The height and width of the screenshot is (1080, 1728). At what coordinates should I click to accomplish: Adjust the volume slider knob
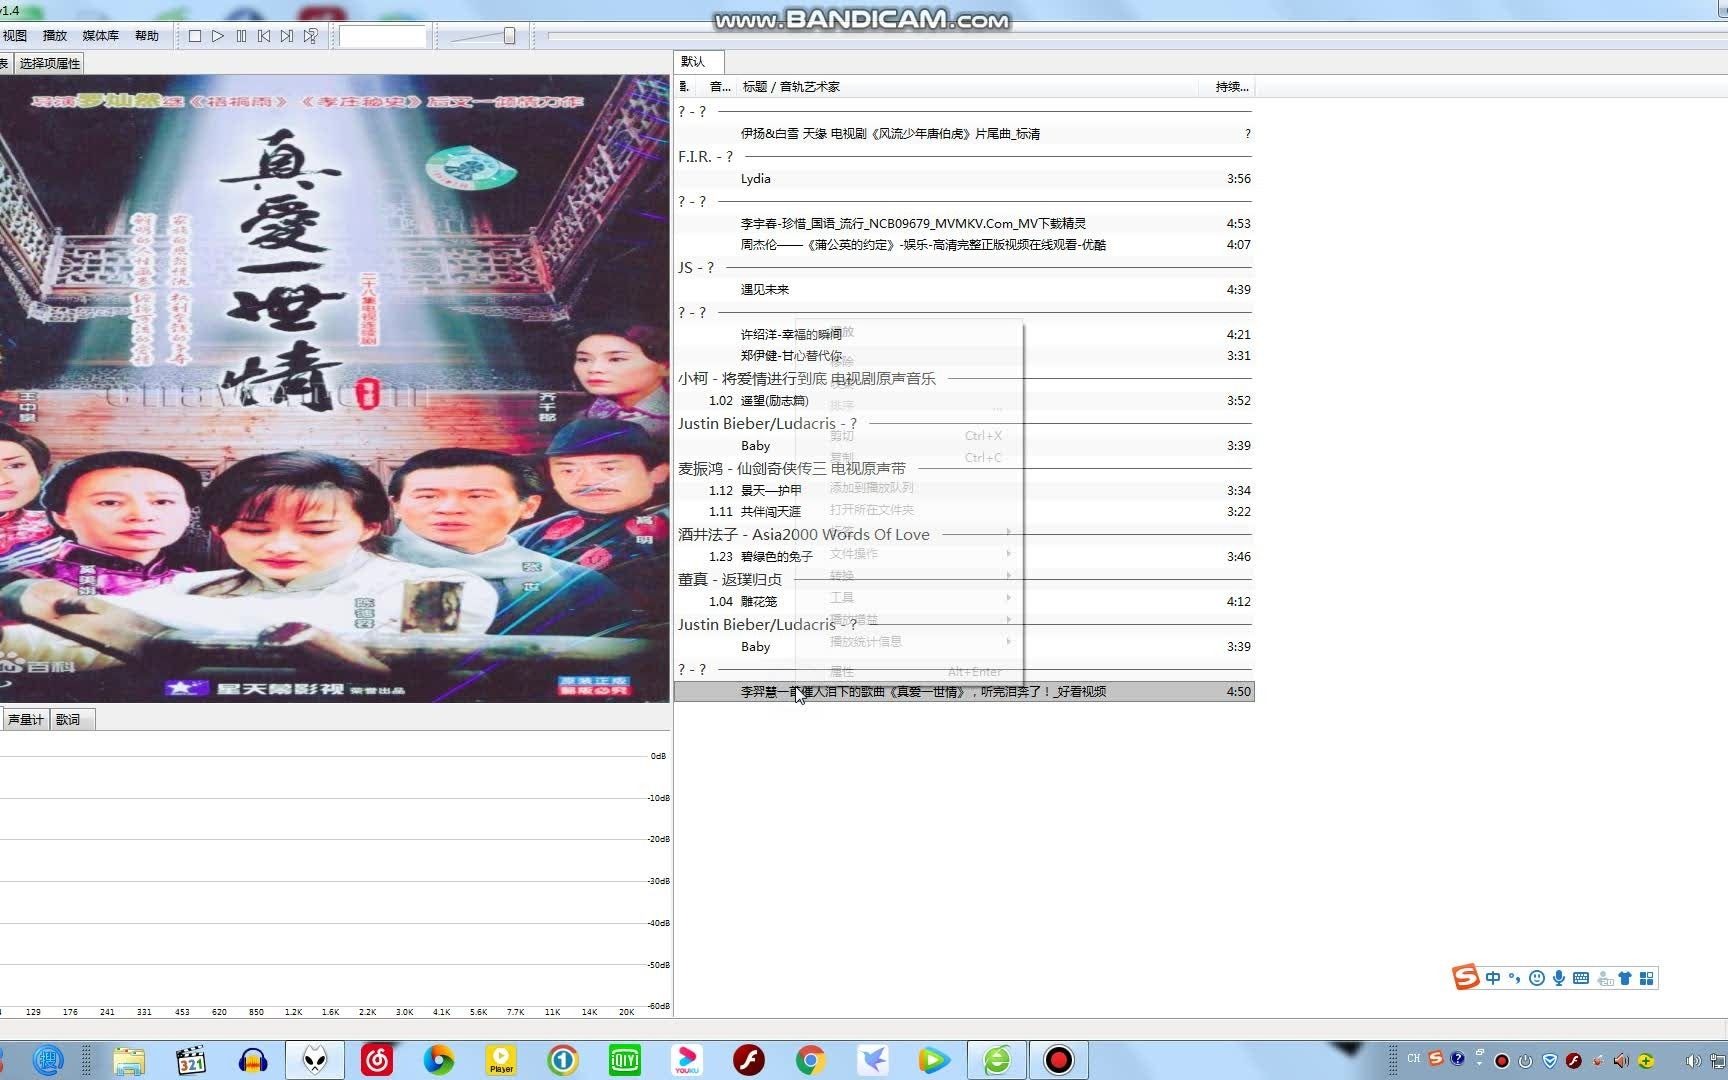(509, 36)
